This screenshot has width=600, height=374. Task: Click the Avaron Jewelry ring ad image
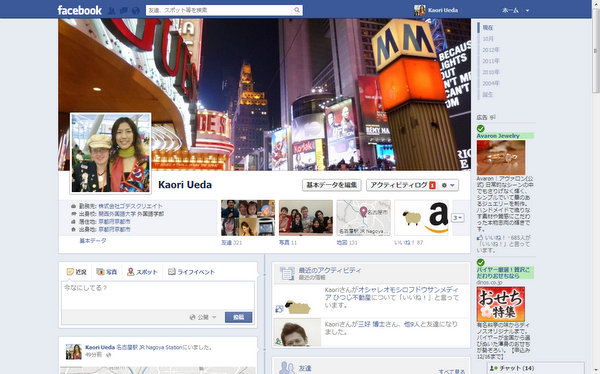tap(501, 157)
